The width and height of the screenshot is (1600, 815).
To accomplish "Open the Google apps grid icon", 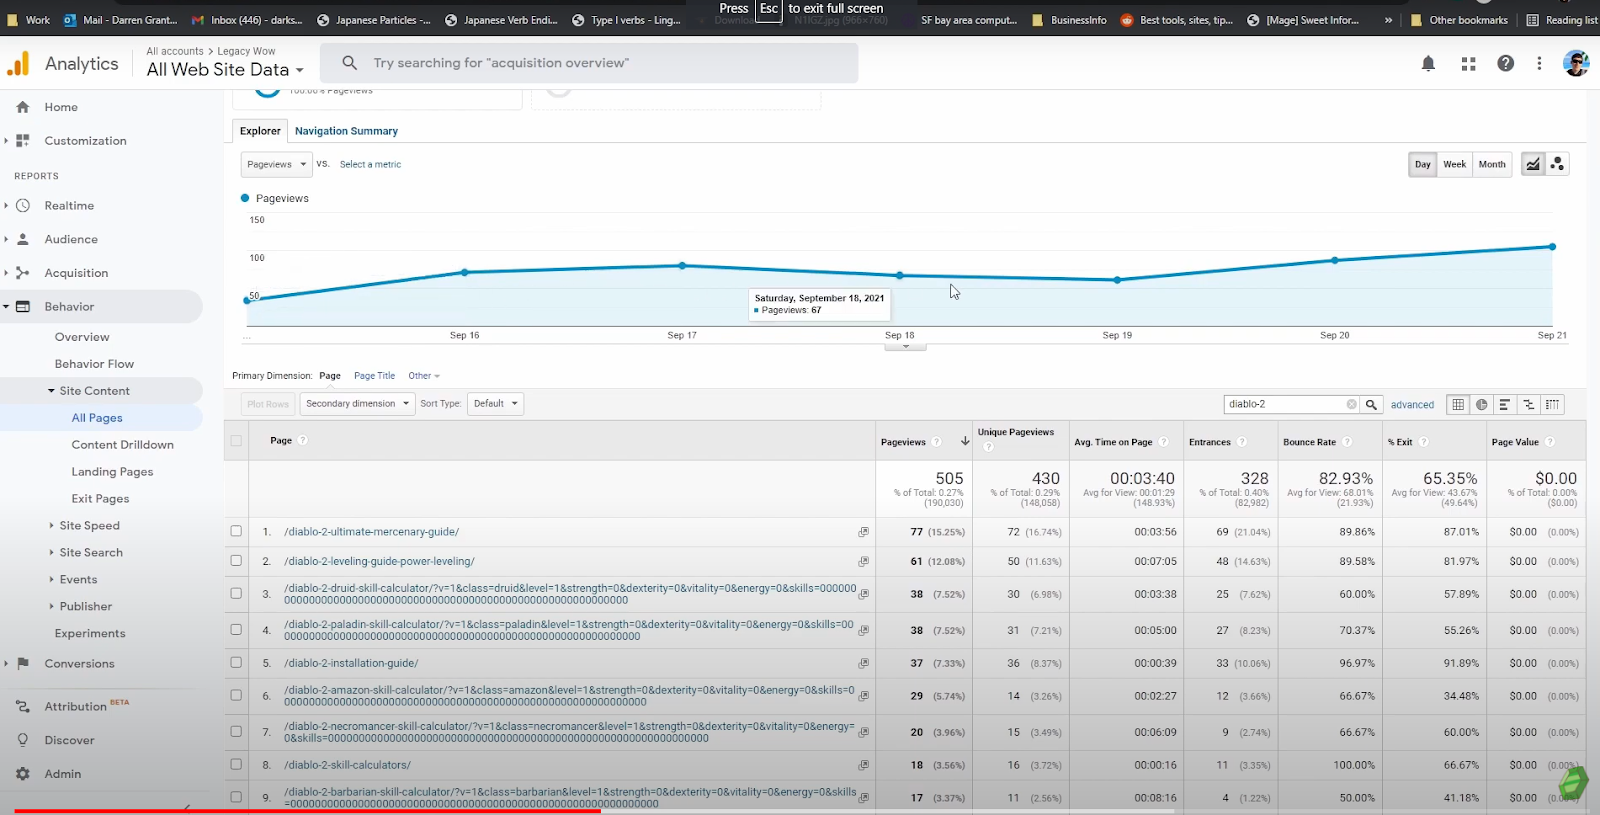I will 1468,64.
